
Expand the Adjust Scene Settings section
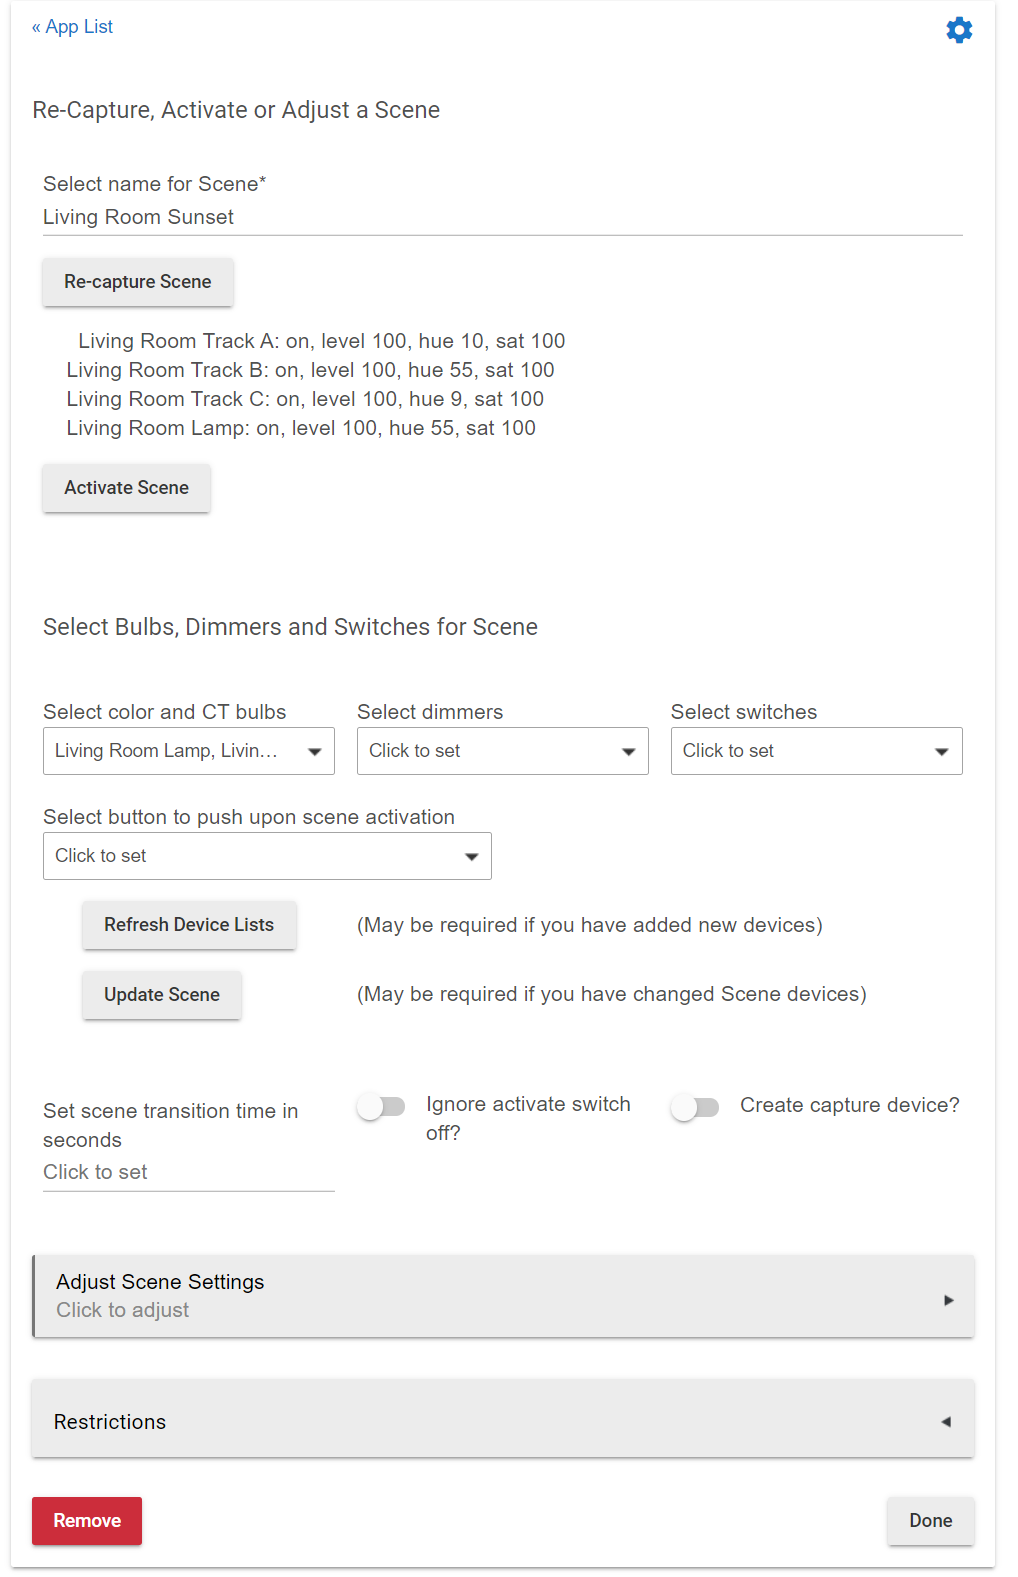[x=503, y=1296]
